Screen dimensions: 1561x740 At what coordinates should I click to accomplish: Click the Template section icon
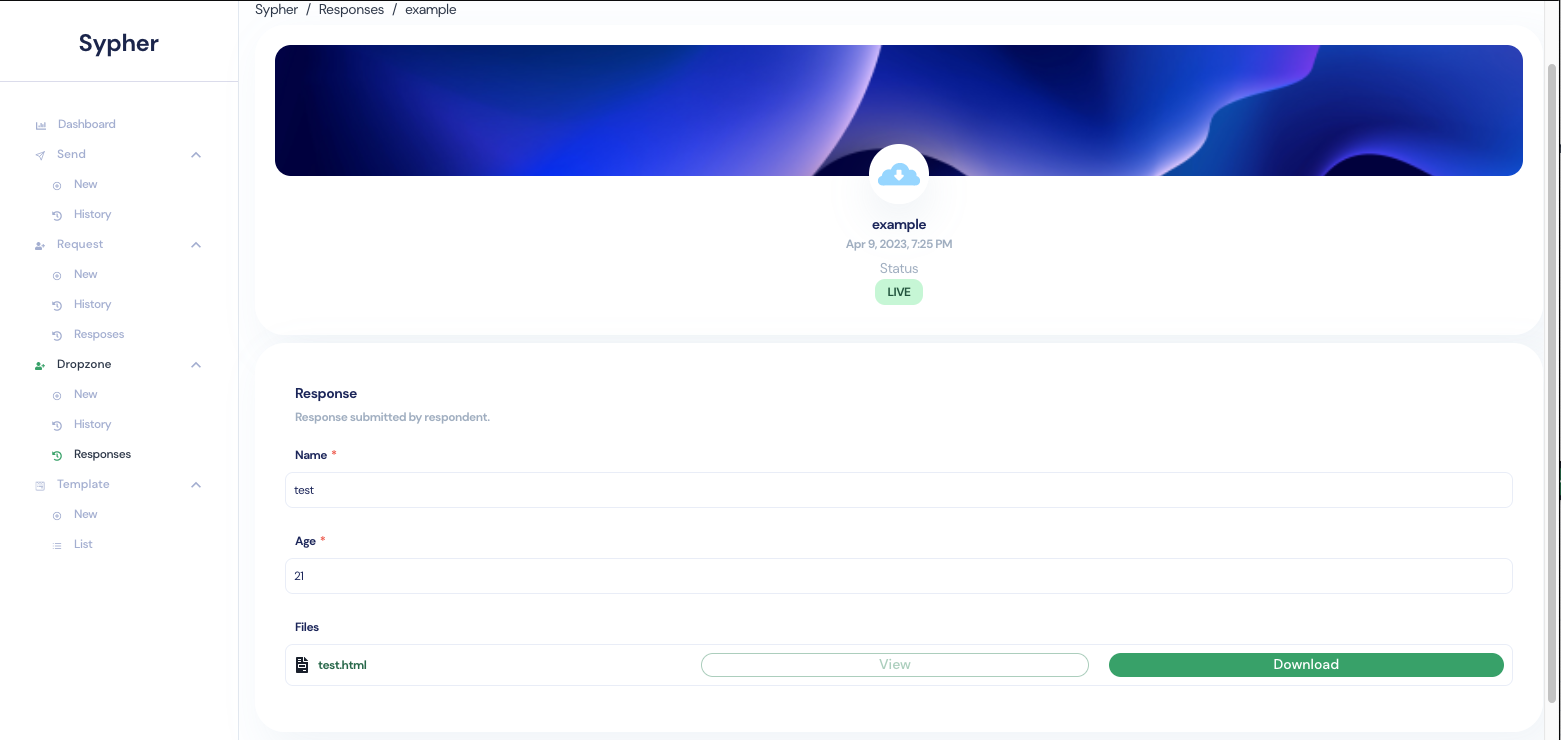(40, 485)
